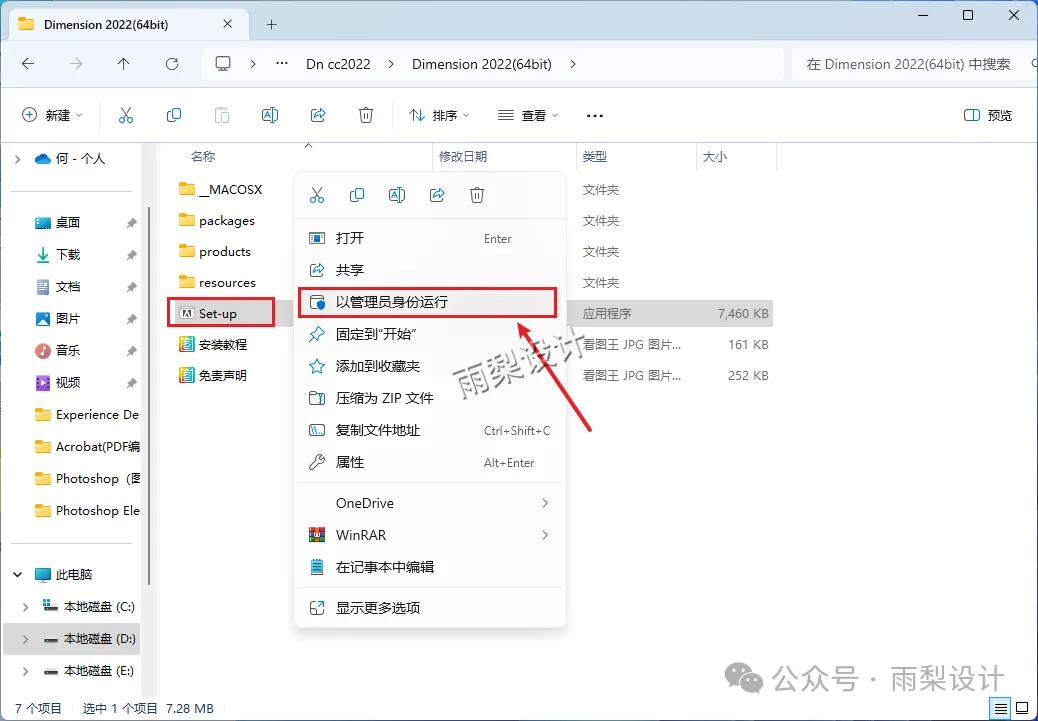Image resolution: width=1038 pixels, height=721 pixels.
Task: Open the See more ellipsis menu
Action: (x=594, y=115)
